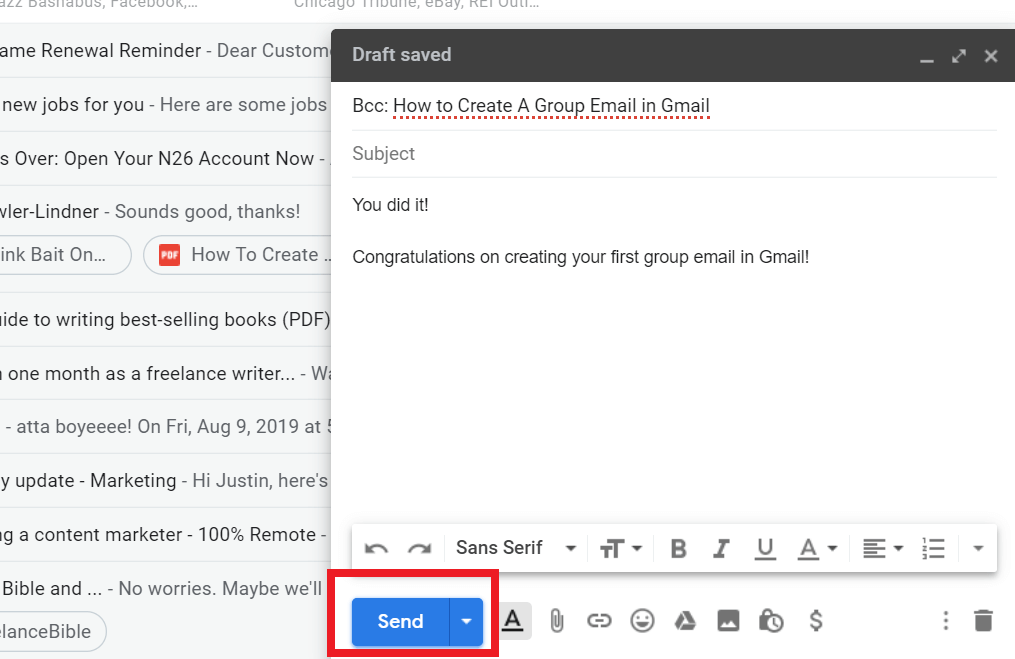Image resolution: width=1015 pixels, height=659 pixels.
Task: Insert files using Google Drive
Action: pos(685,621)
